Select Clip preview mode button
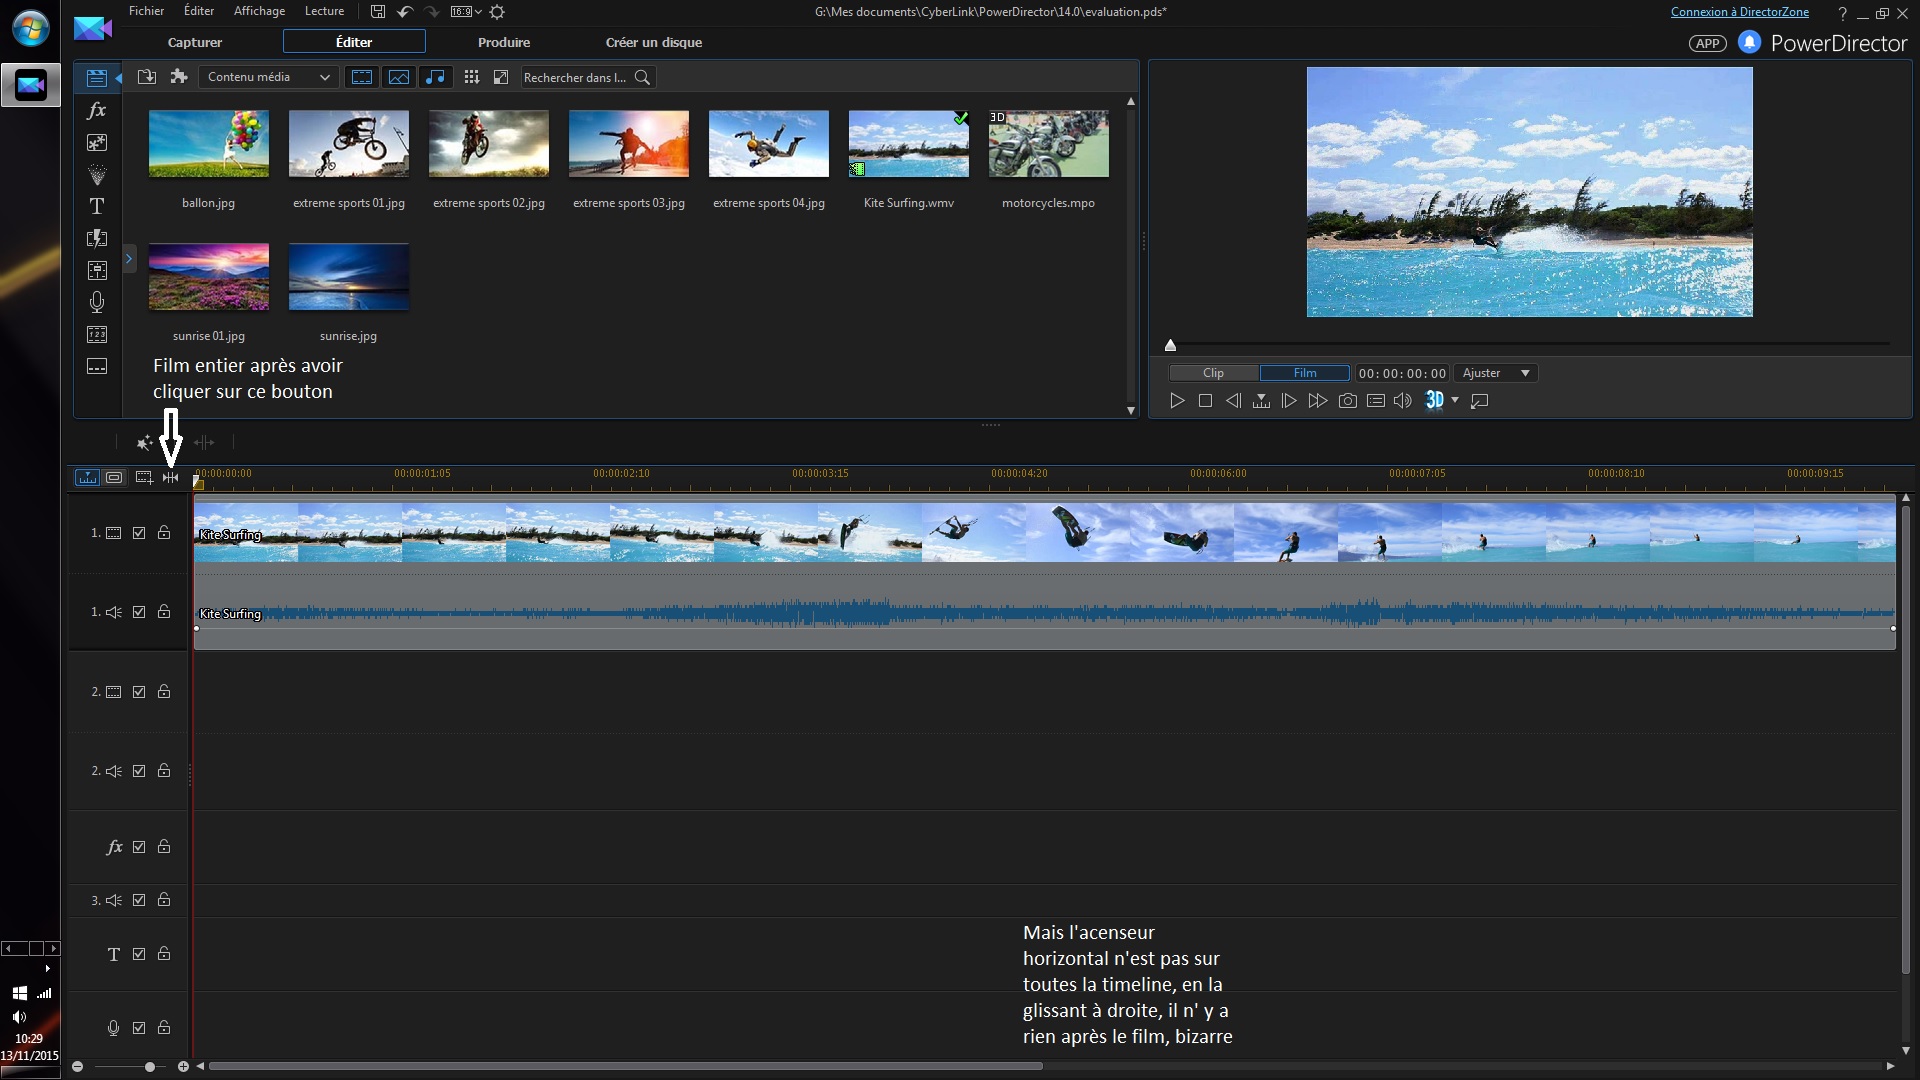This screenshot has width=1920, height=1080. coord(1213,373)
